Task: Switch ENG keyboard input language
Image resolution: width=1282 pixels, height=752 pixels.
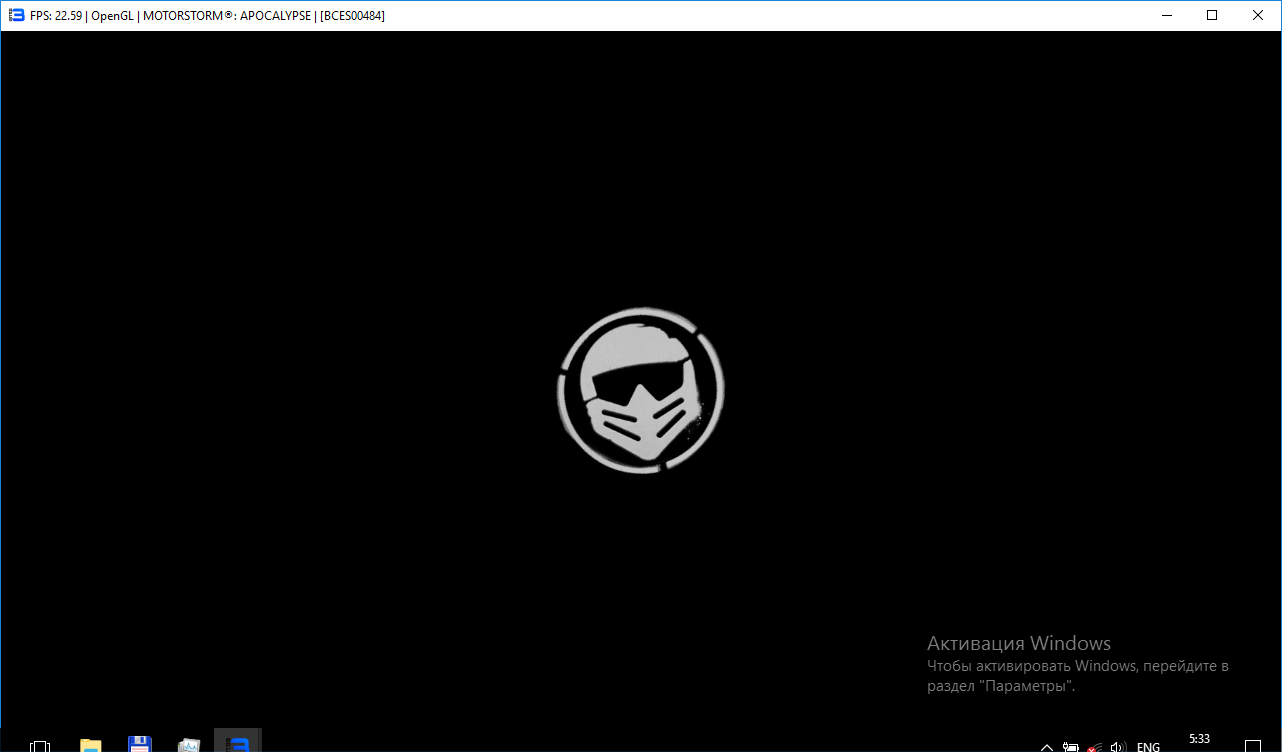Action: [x=1148, y=746]
